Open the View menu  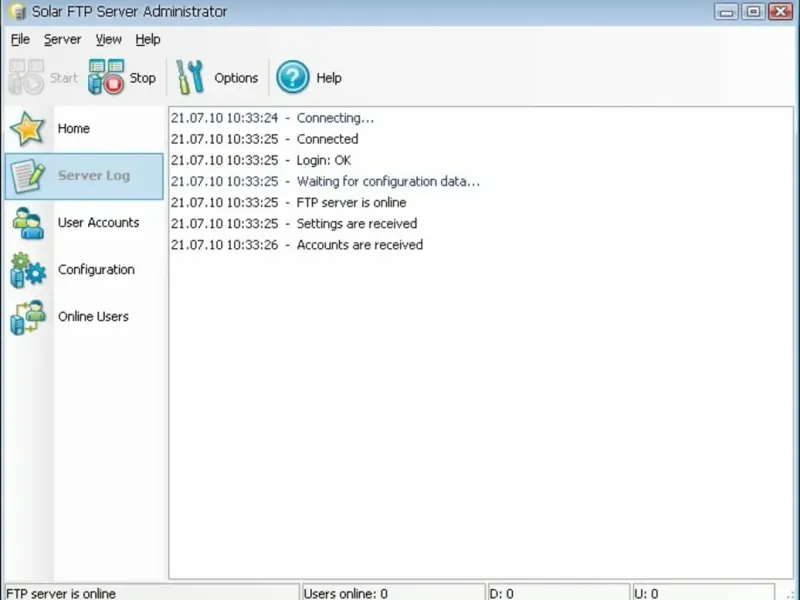pos(109,39)
